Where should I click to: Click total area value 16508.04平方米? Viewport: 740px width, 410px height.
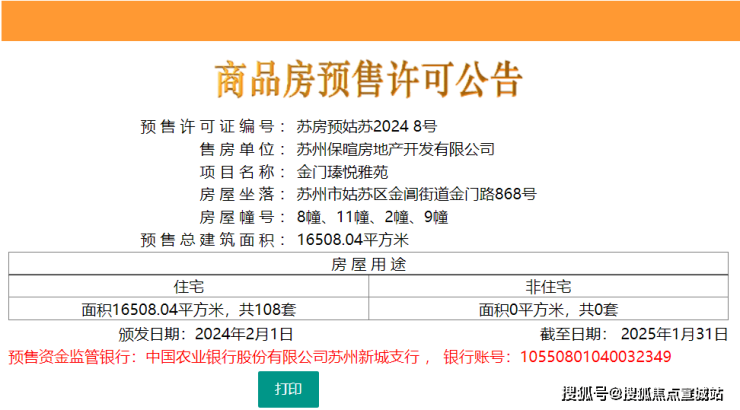tap(353, 240)
